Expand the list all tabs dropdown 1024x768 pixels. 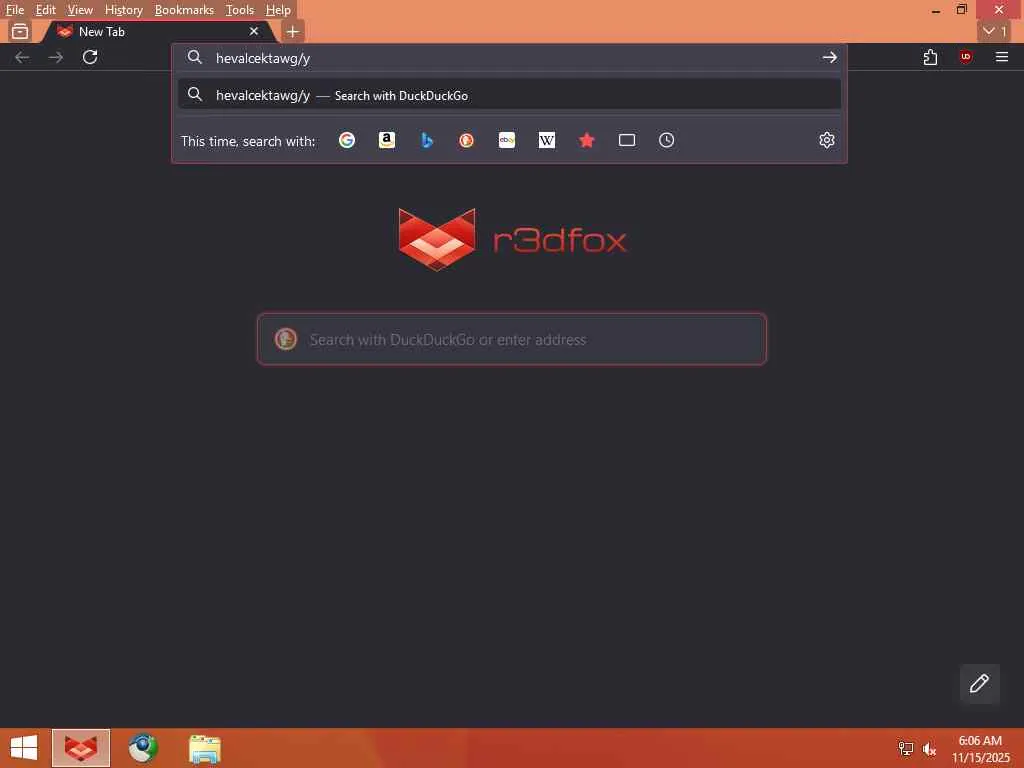coord(995,31)
